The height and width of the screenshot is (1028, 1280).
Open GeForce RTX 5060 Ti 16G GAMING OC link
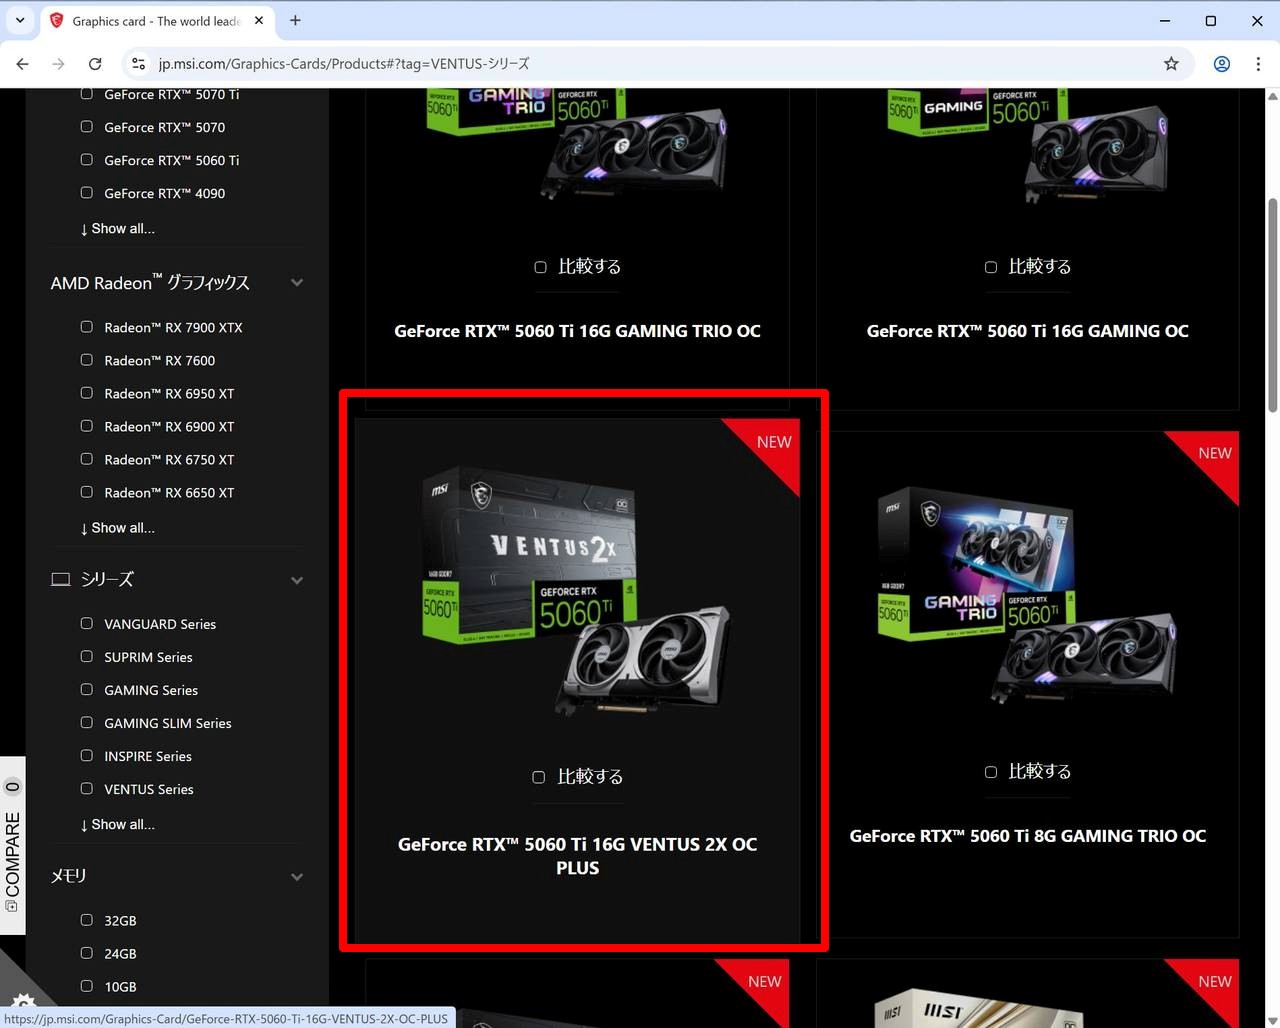tap(1028, 331)
